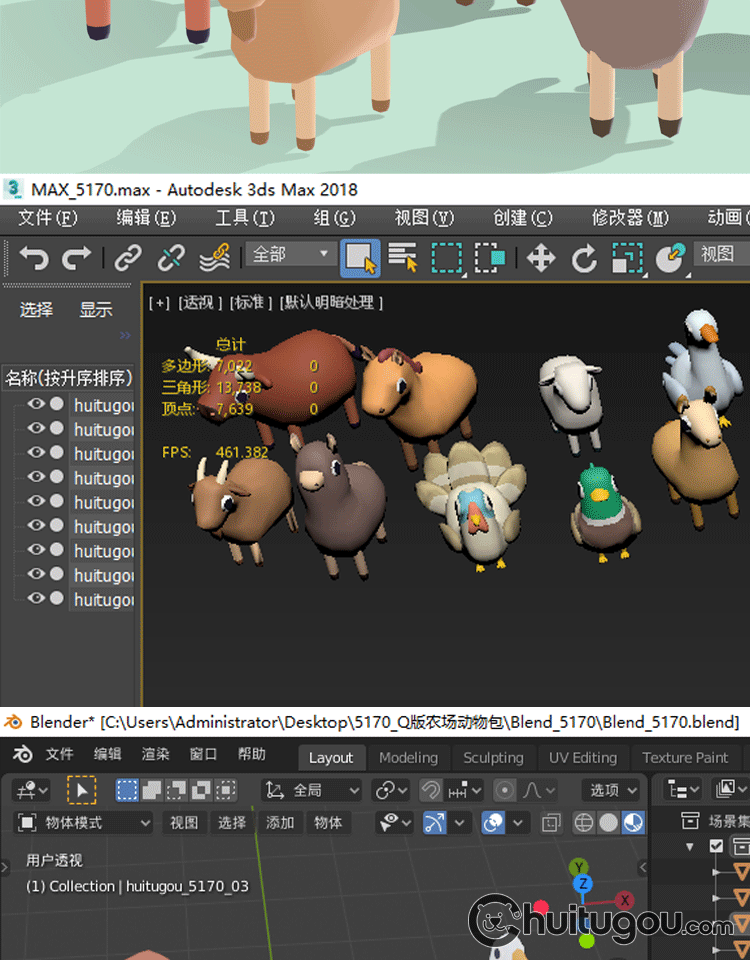
Task: Choose the Select and Move tool
Action: click(541, 259)
